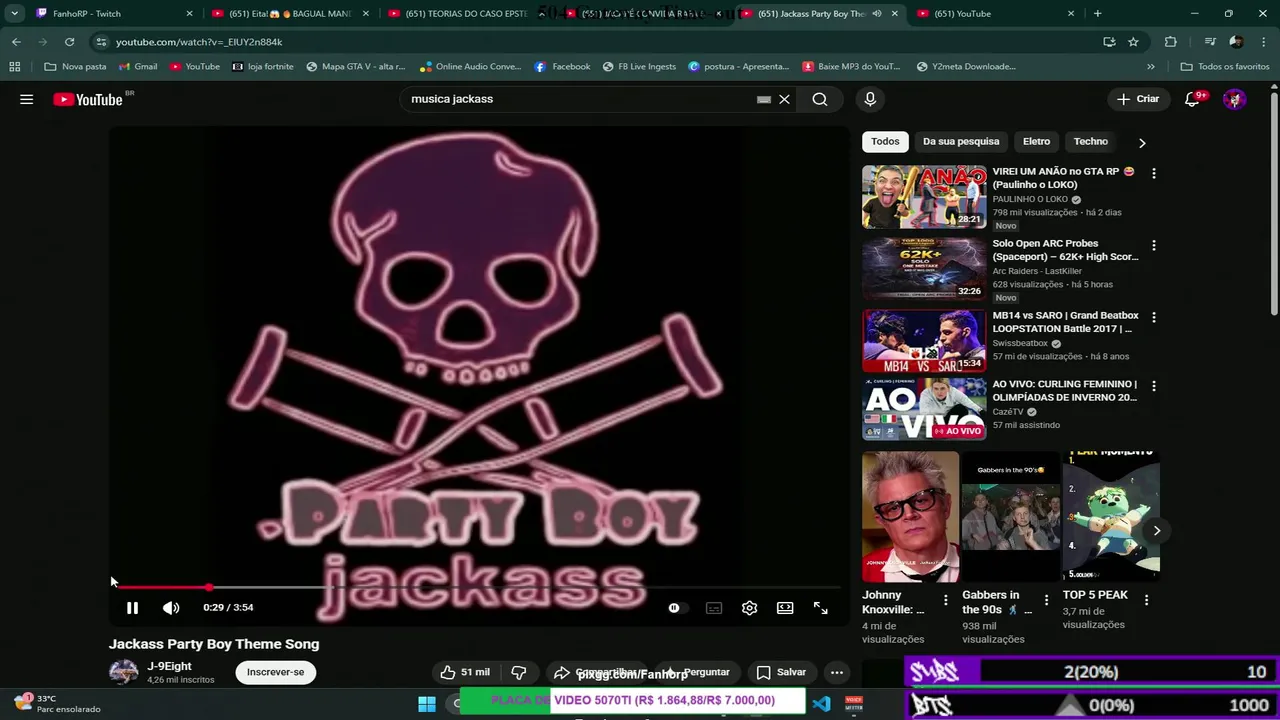Switch to theater mode icon
This screenshot has width=1280, height=720.
point(785,607)
